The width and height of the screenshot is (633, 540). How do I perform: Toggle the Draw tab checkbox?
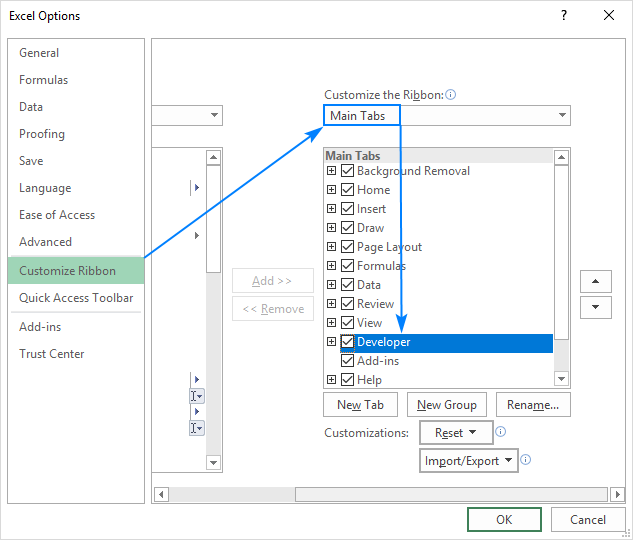[x=347, y=228]
